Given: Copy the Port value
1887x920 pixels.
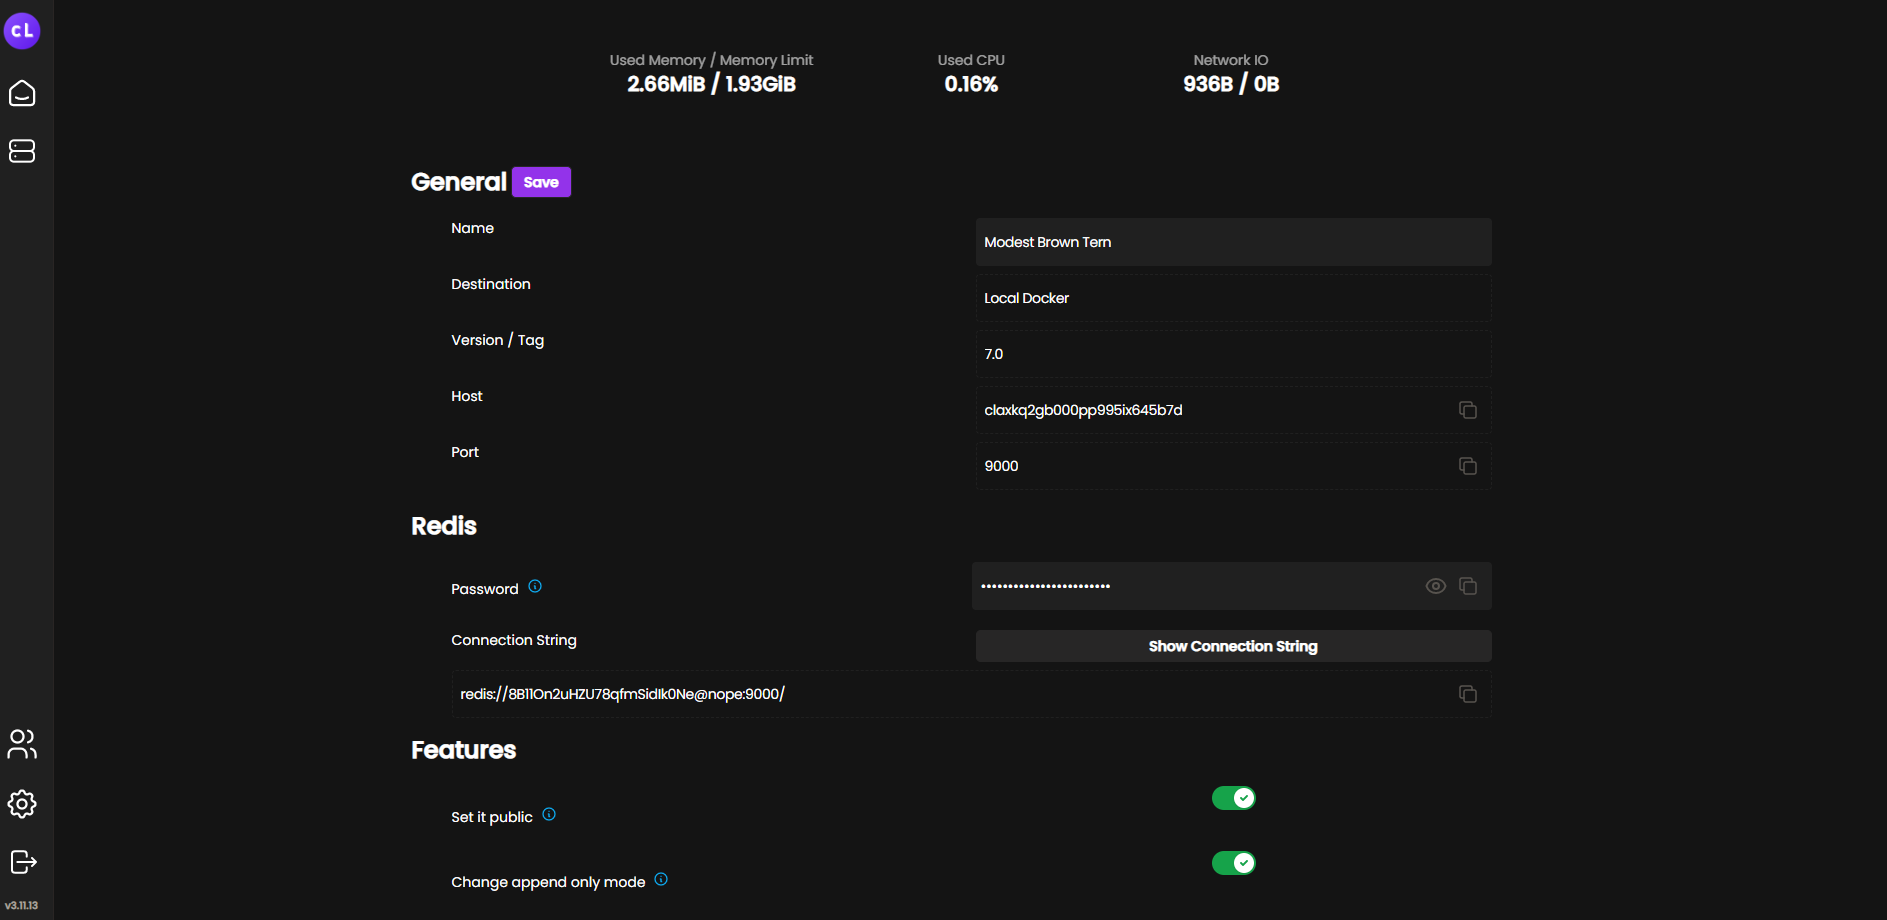Looking at the screenshot, I should tap(1467, 466).
